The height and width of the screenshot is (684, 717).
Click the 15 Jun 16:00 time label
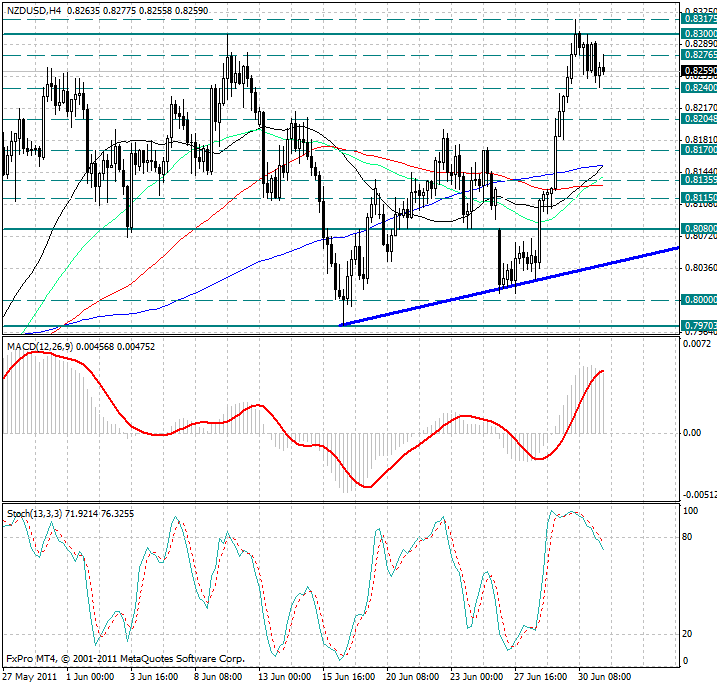pos(348,677)
